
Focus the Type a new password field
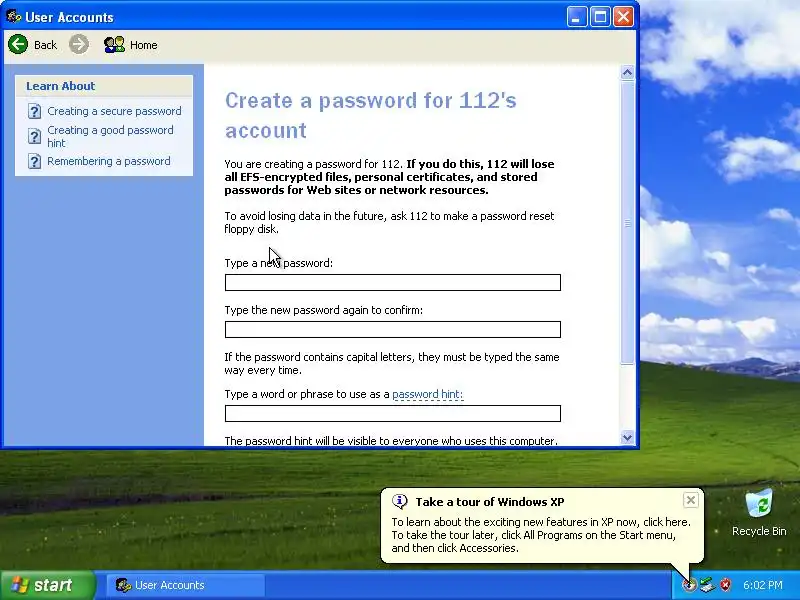click(392, 283)
